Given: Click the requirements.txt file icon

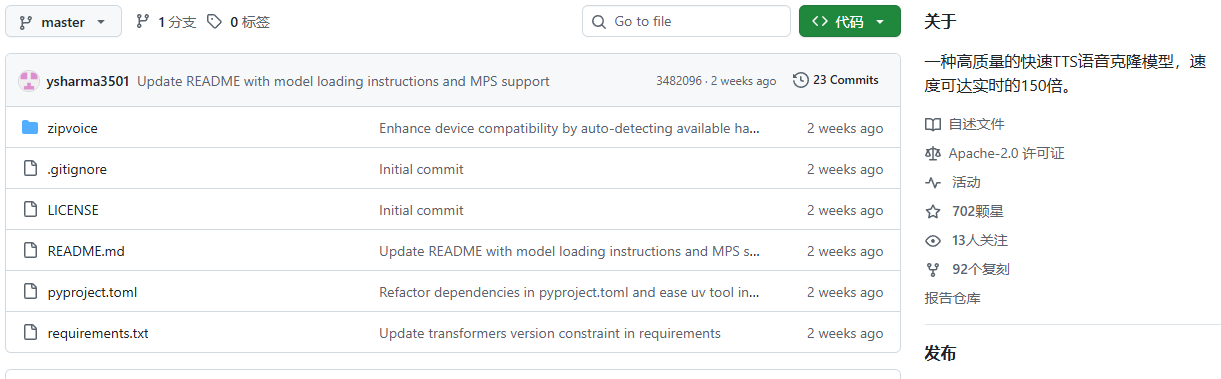Looking at the screenshot, I should pos(30,333).
